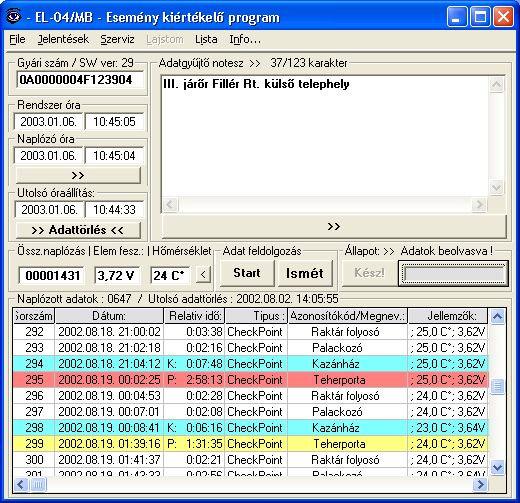The width and height of the screenshot is (520, 503).
Task: Click the Ismét button
Action: coord(305,273)
